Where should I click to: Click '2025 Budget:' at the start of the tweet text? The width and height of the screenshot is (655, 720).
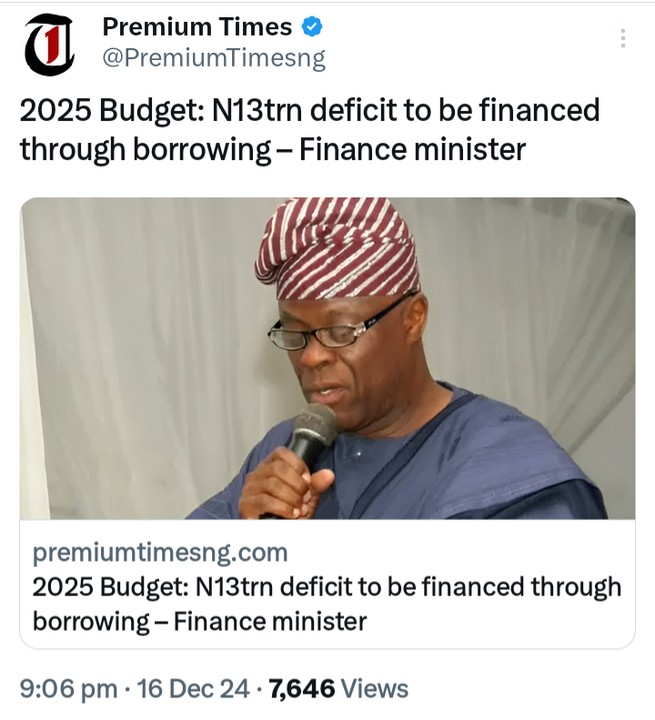95,110
